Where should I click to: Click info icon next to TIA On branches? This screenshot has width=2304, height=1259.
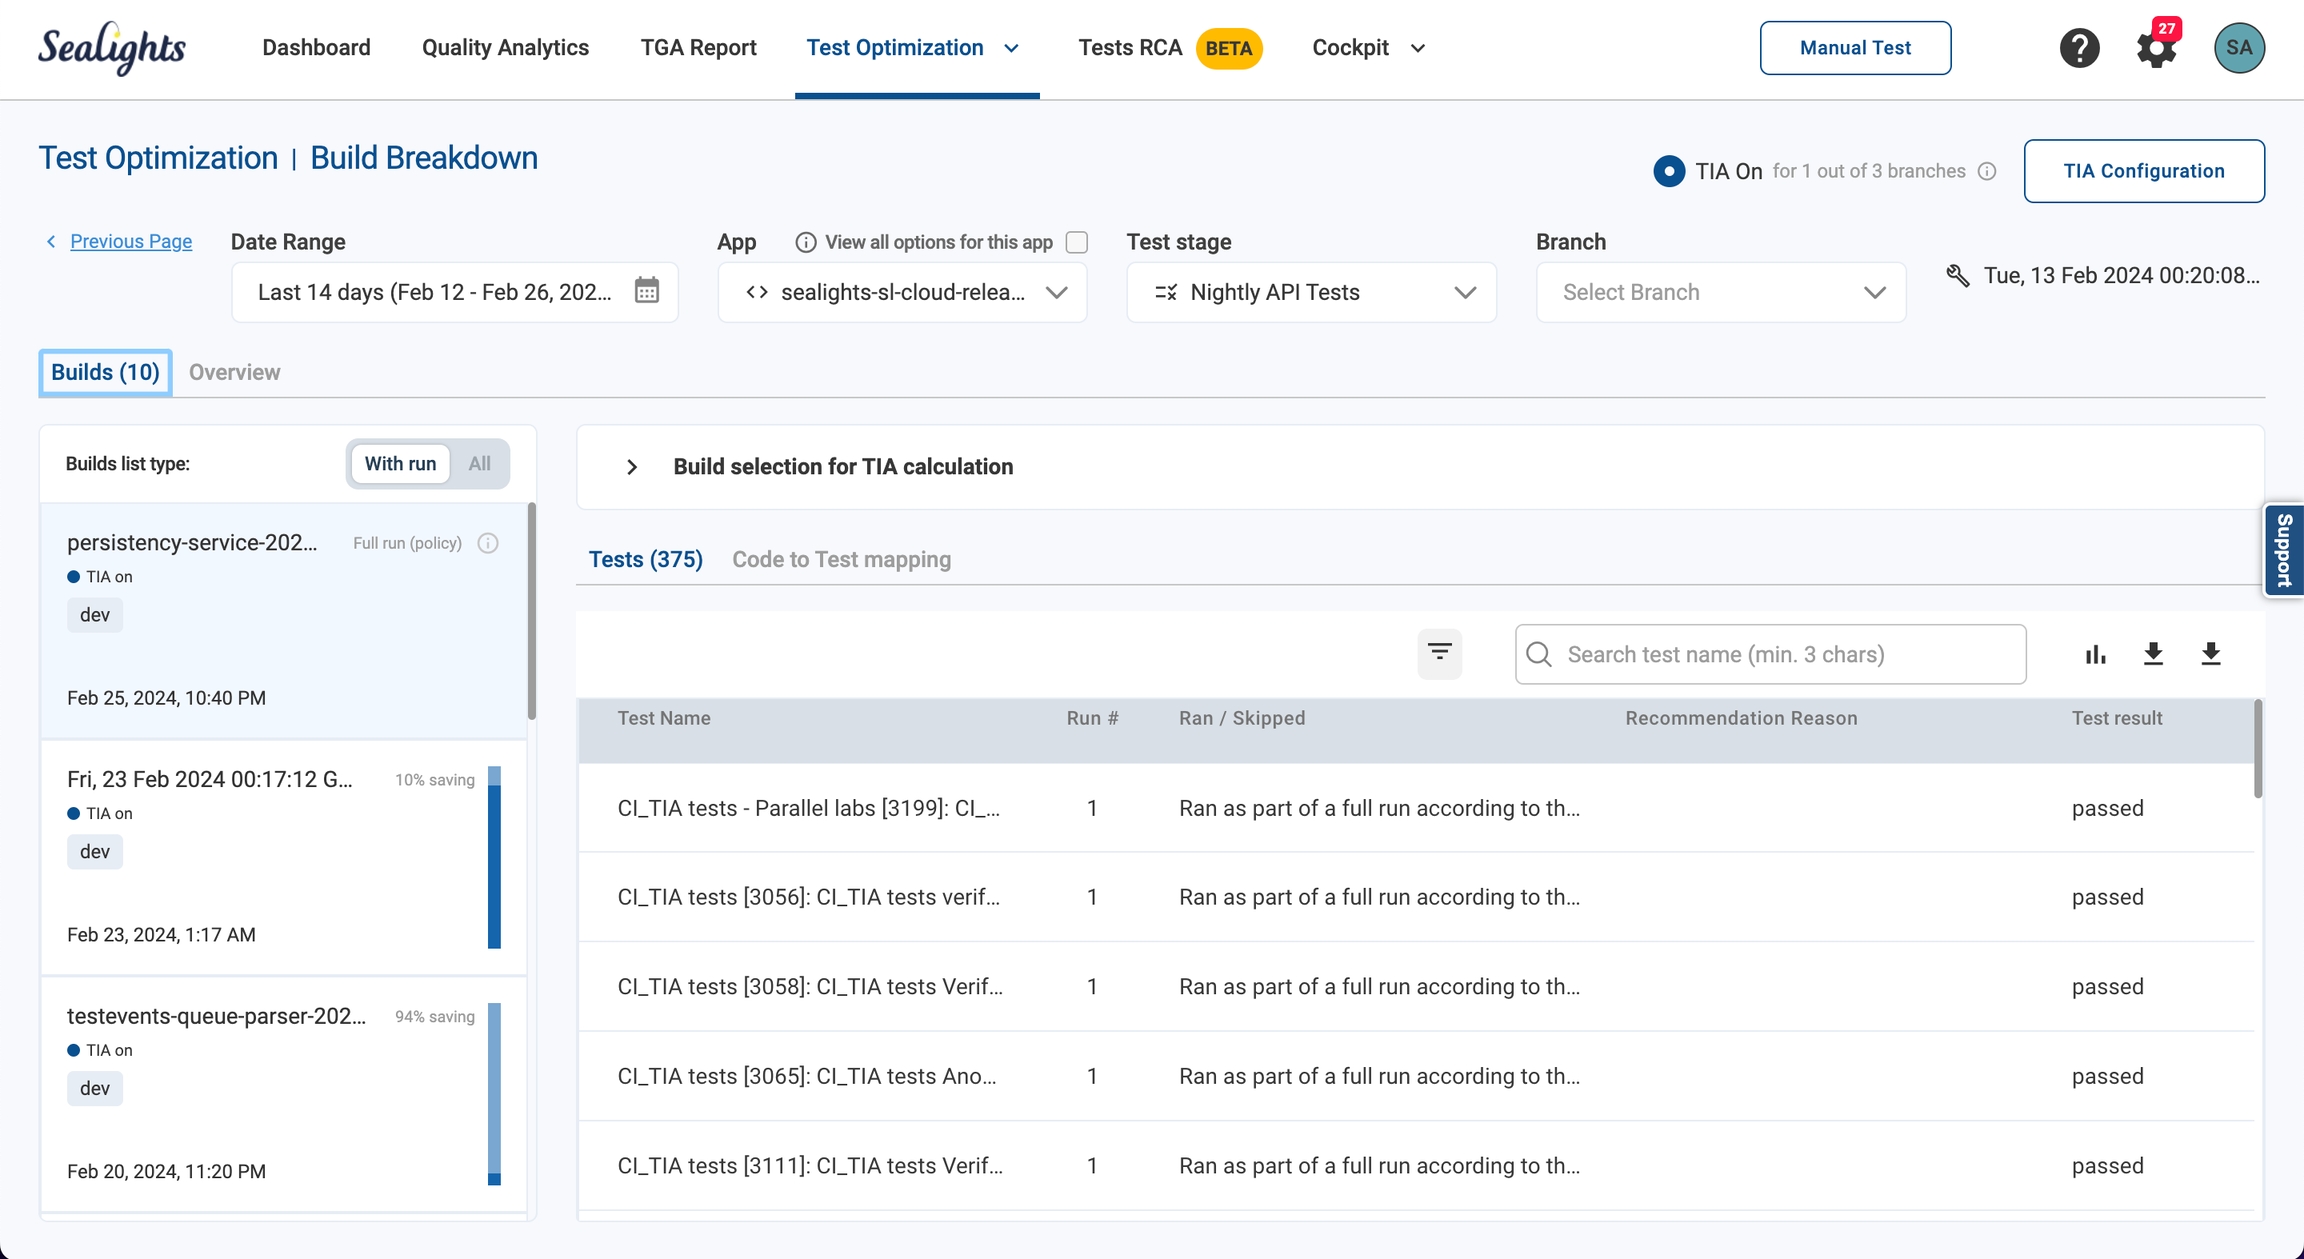(x=1987, y=171)
